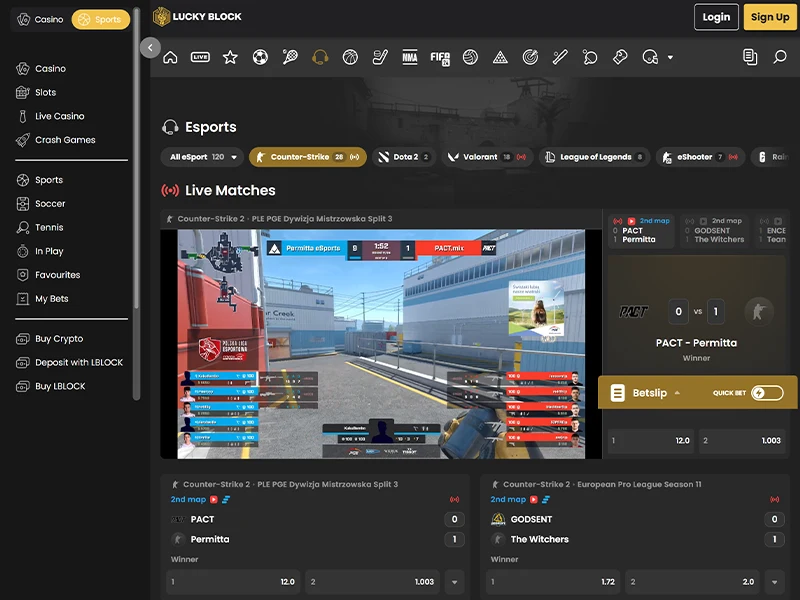Select the MMA sport icon
Image resolution: width=800 pixels, height=600 pixels.
click(x=410, y=57)
